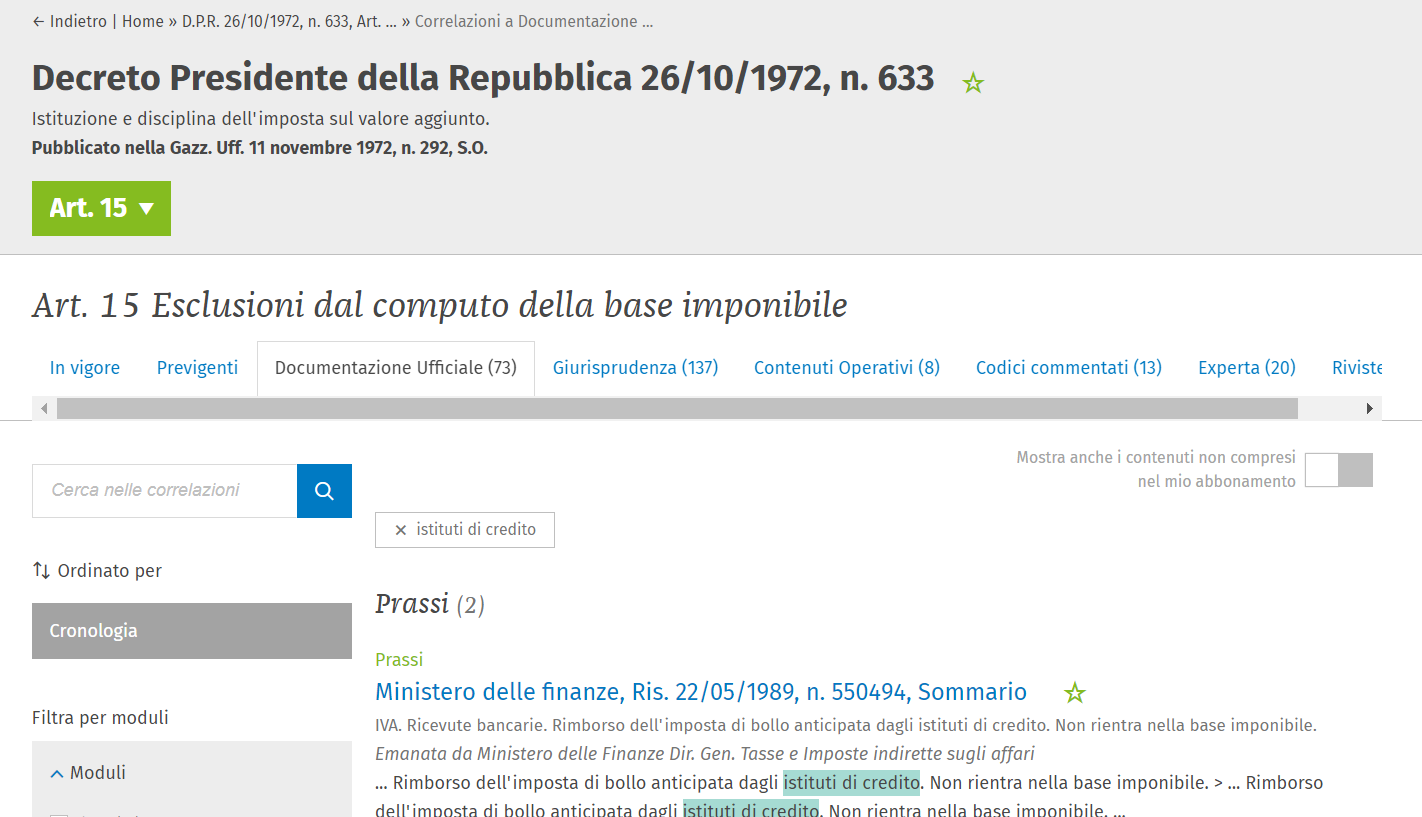Remove the 'istituti di credito' filter chip

click(x=401, y=530)
